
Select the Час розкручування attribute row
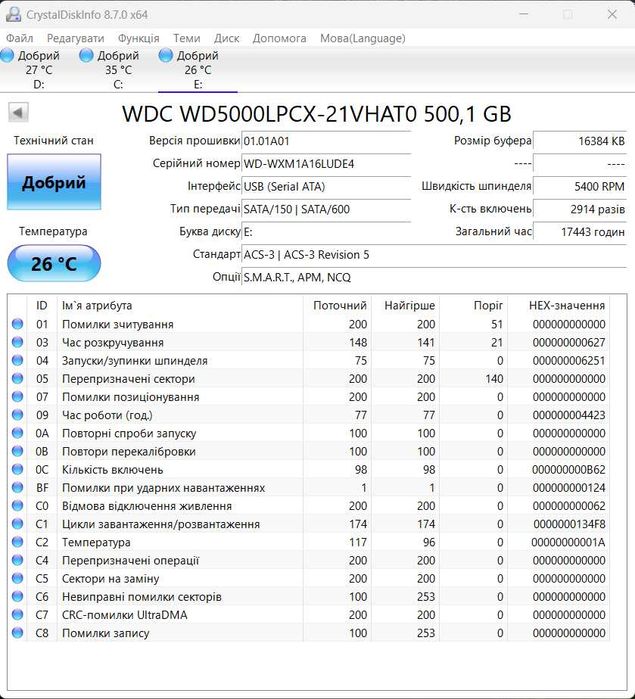pos(309,342)
